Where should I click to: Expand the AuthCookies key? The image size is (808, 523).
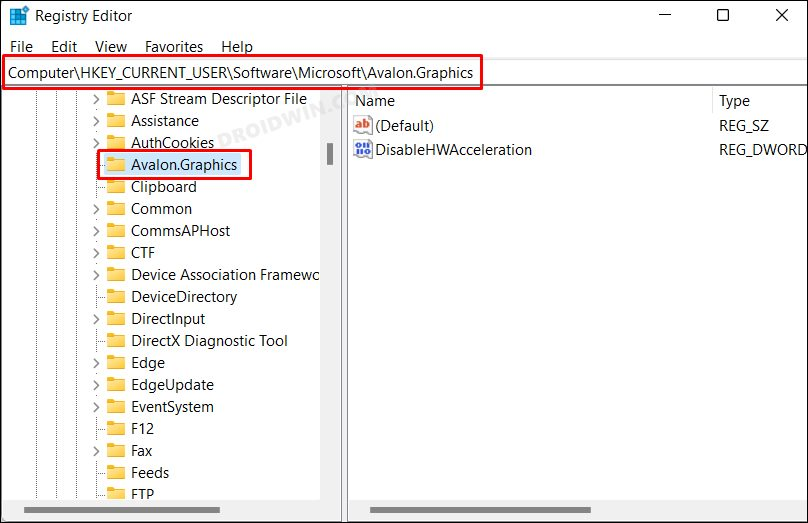[x=96, y=143]
